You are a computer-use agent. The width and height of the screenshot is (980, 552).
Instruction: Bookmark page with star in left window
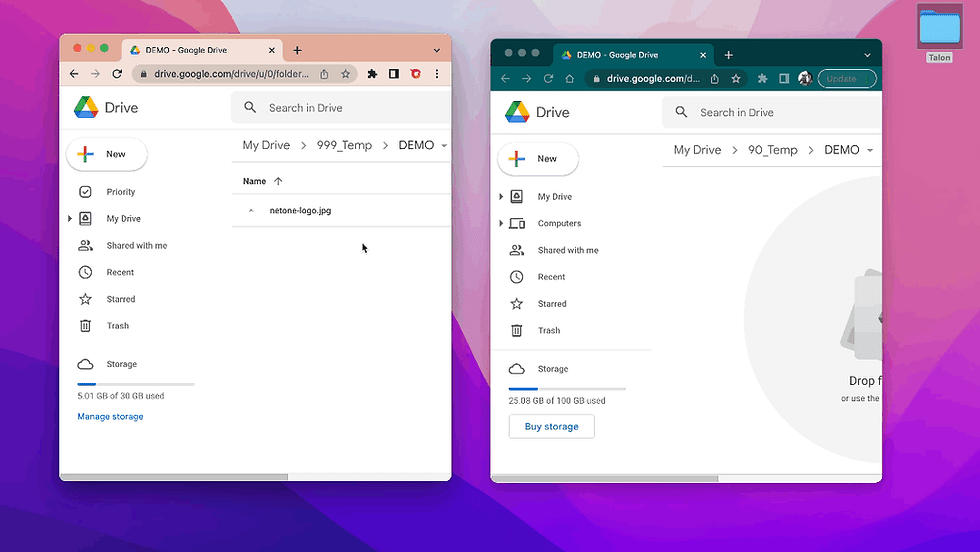[x=345, y=74]
